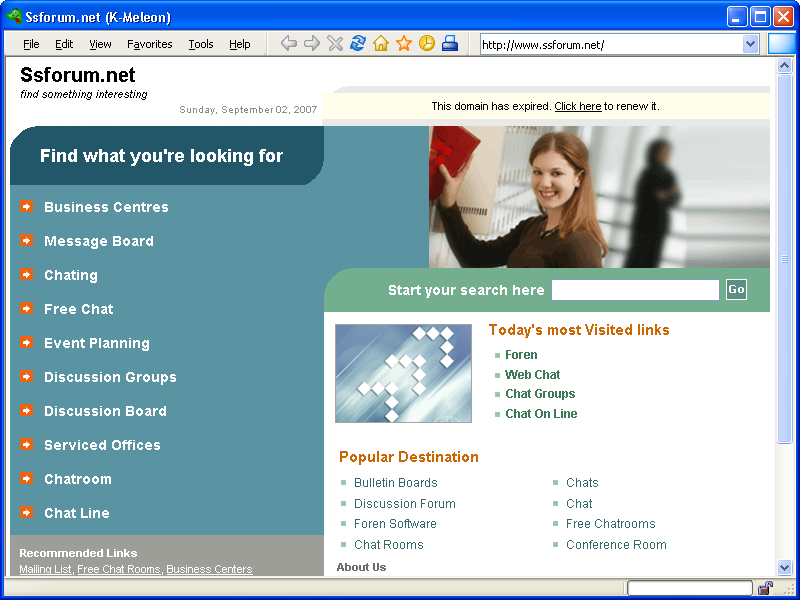Screen dimensions: 800x600
Task: Open the Web Chat link
Action: pyautogui.click(x=533, y=374)
